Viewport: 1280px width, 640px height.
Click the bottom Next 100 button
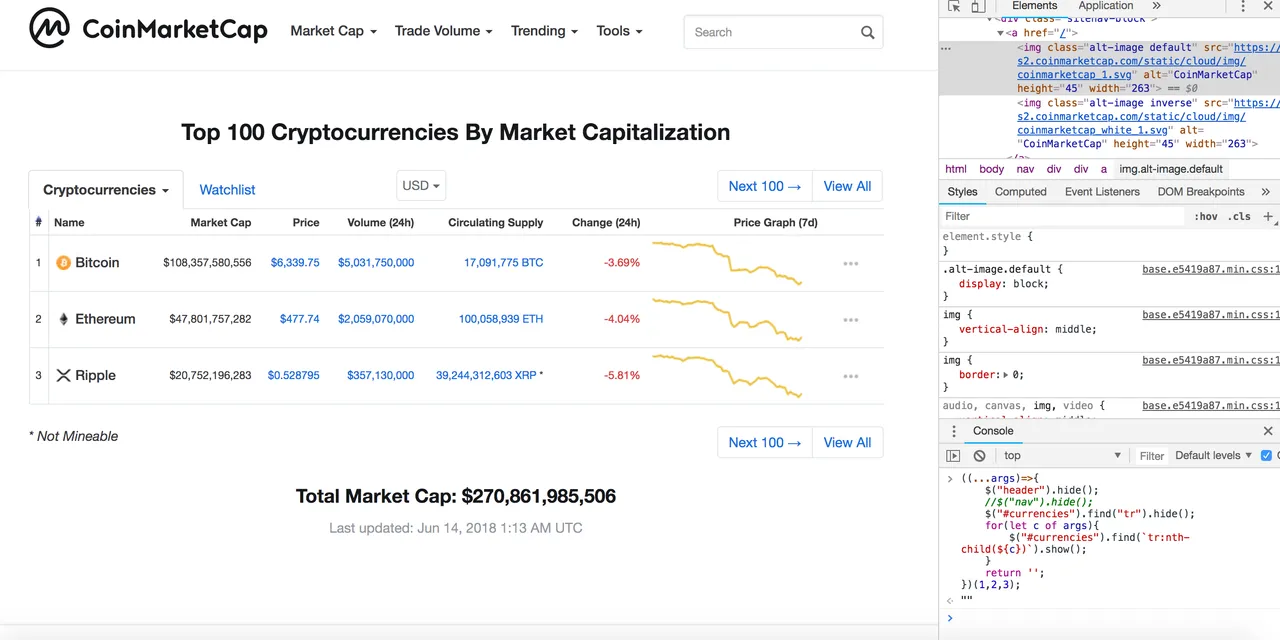(764, 442)
